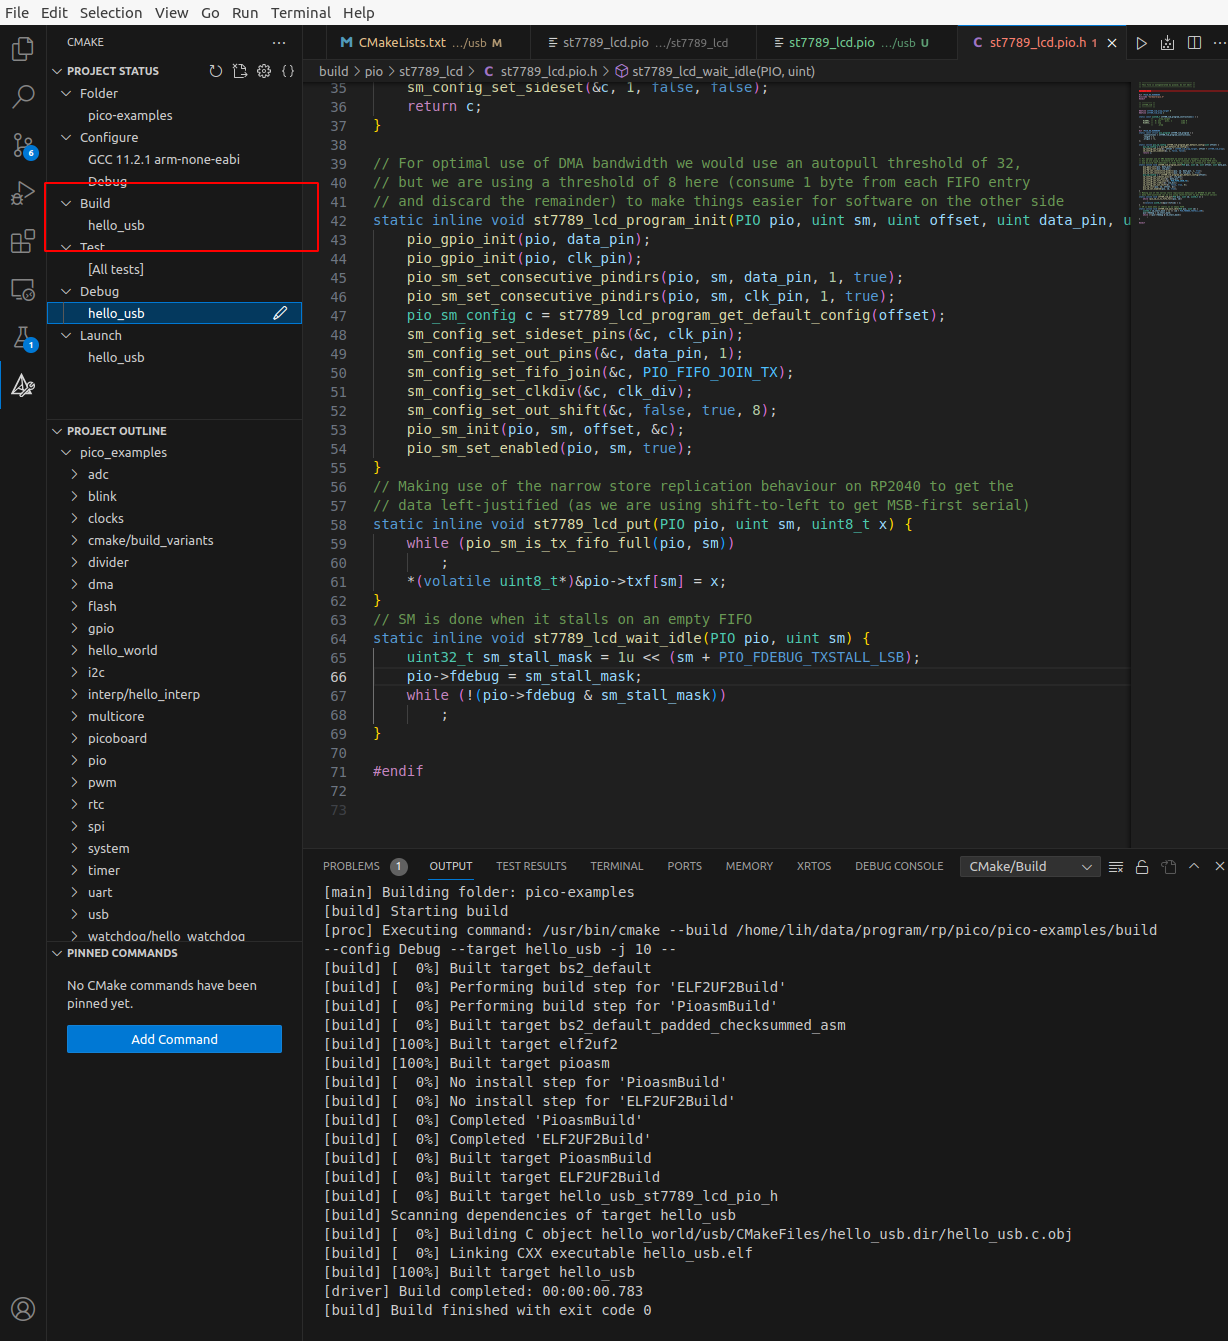Click the pencil icon on Debug hello_usb
Screen dimensions: 1228x1341
(280, 313)
